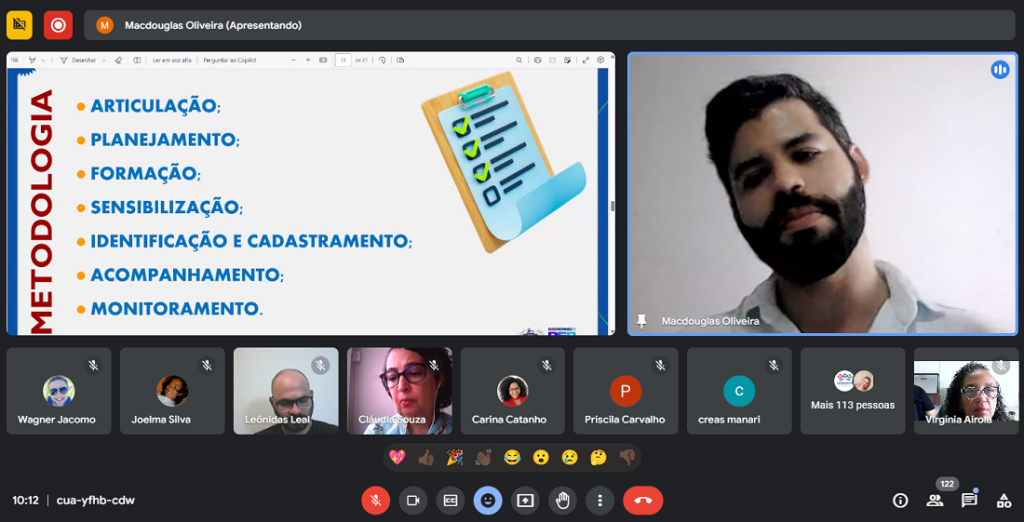The image size is (1024, 522).
Task: Click 'Ler em voz alta' in PDF toolbar
Action: [170, 60]
